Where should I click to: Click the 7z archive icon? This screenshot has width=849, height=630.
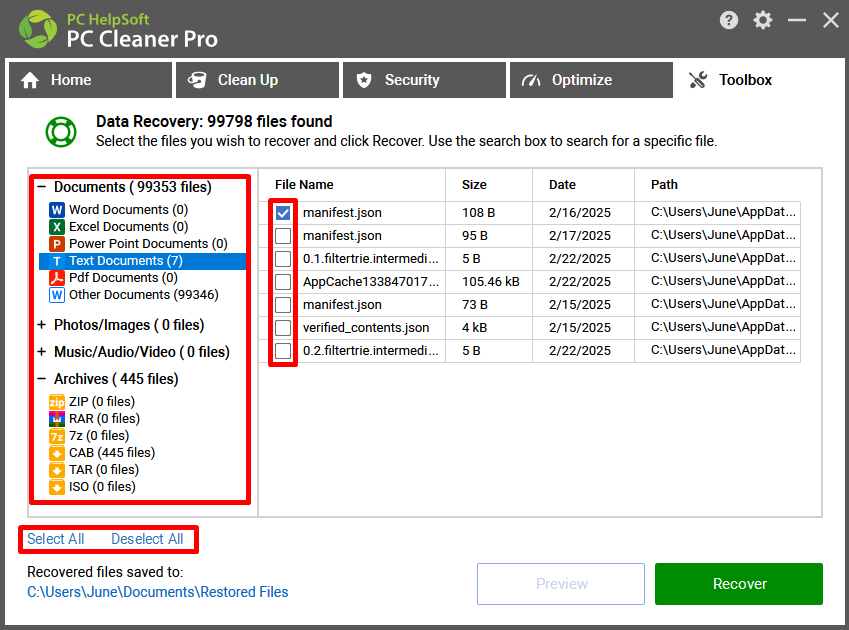pos(57,436)
